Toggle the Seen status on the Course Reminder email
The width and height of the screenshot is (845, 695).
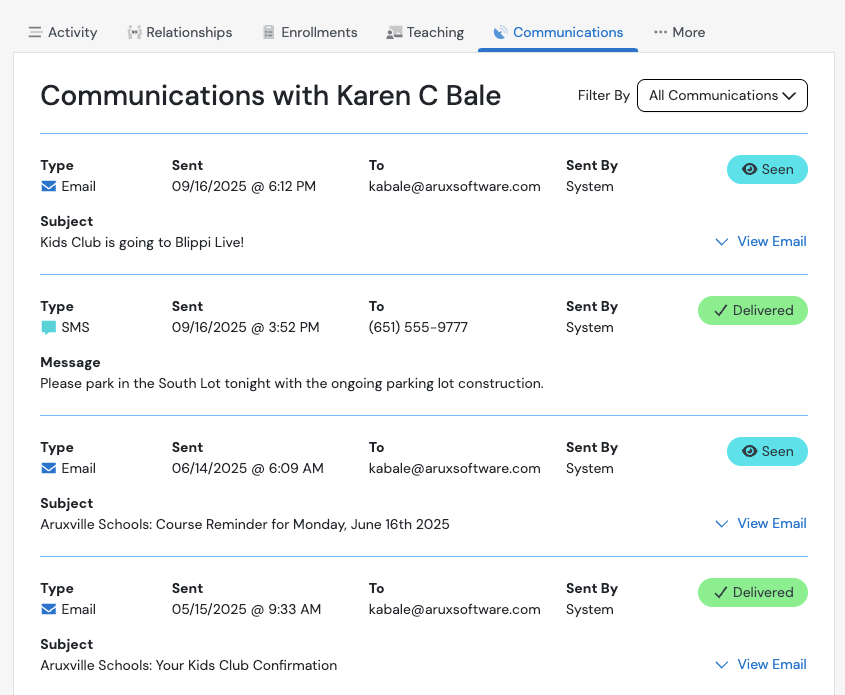tap(767, 451)
